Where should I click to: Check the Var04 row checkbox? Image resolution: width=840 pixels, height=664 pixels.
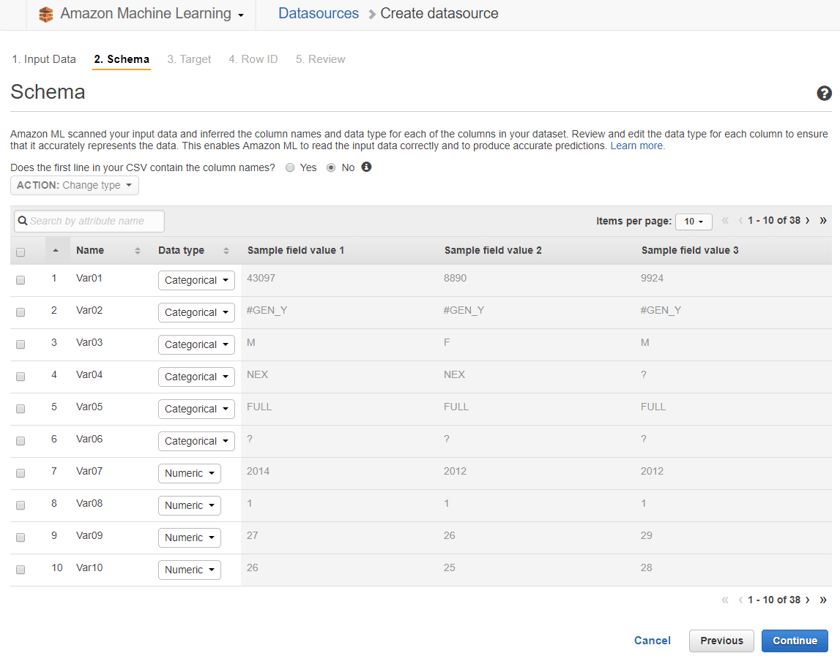tap(20, 376)
